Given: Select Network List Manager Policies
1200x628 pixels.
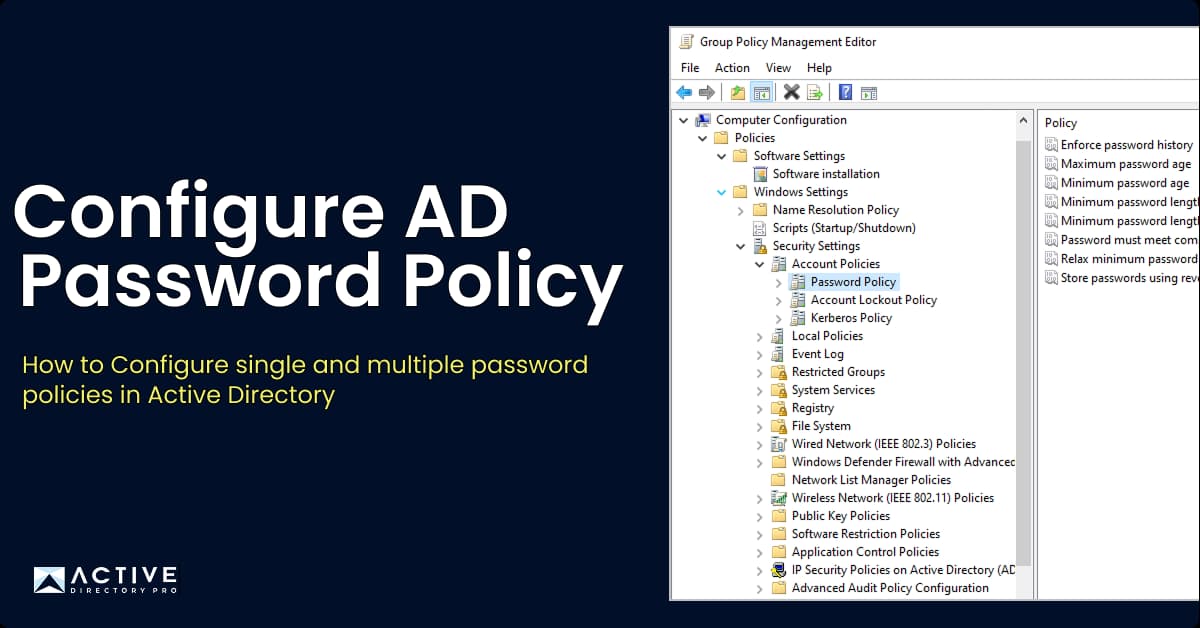Looking at the screenshot, I should tap(871, 480).
